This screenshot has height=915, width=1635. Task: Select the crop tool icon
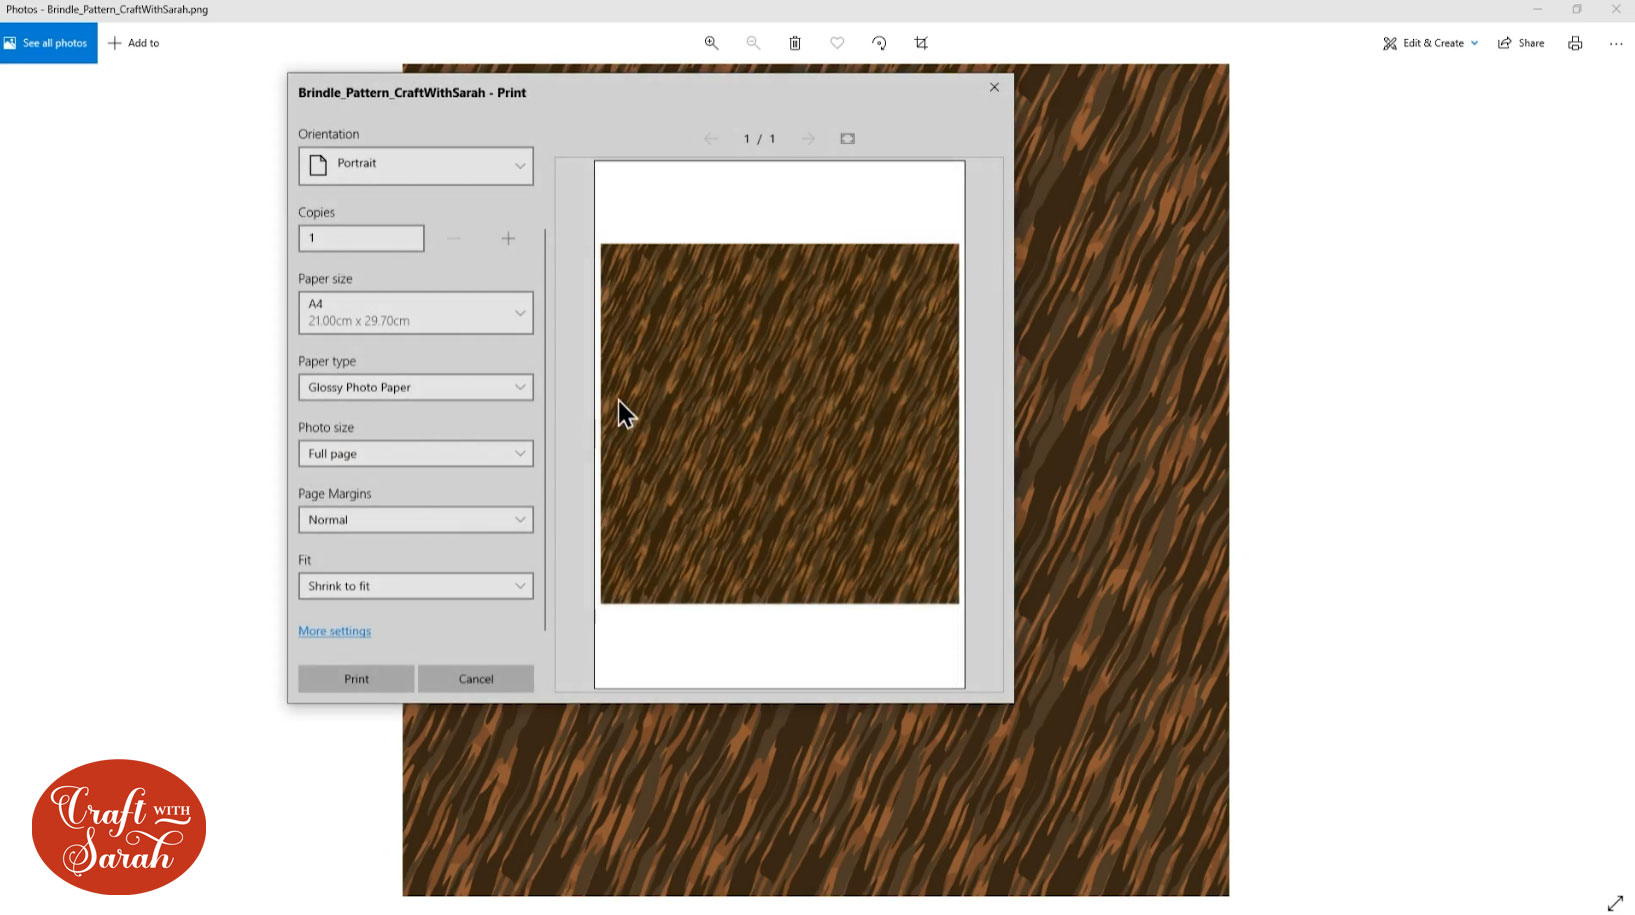(x=921, y=43)
